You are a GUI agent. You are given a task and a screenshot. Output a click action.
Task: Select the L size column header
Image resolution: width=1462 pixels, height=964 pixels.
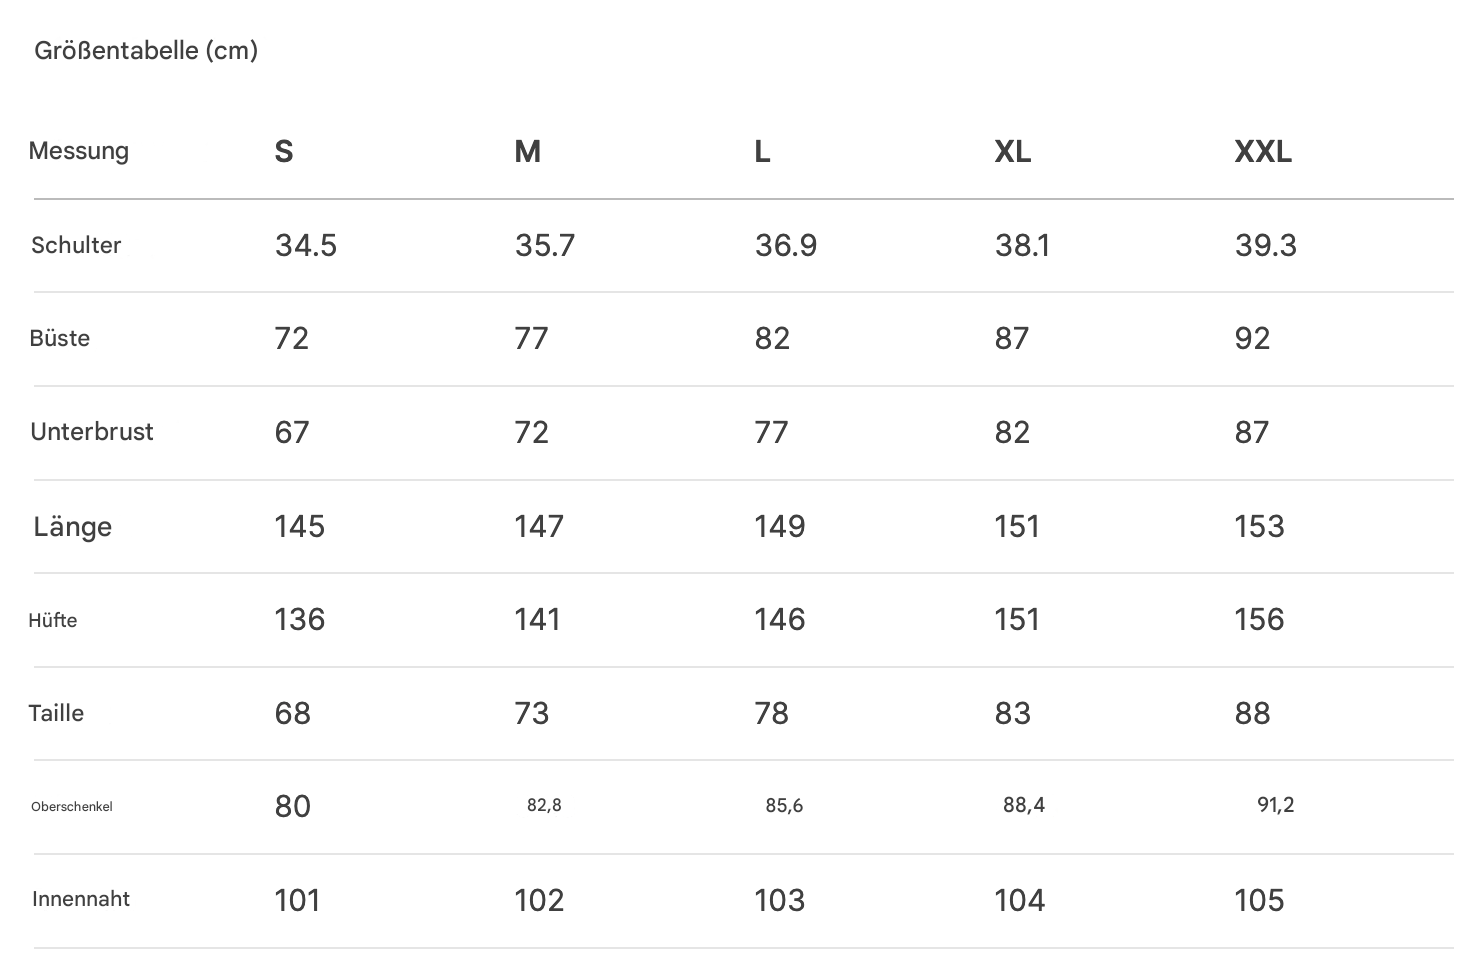click(x=762, y=152)
